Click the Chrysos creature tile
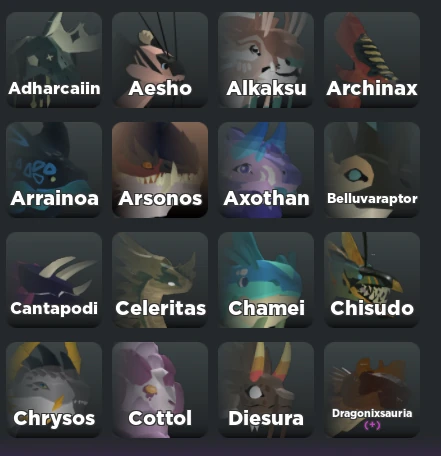Viewport: 441px width, 456px height. (54, 390)
